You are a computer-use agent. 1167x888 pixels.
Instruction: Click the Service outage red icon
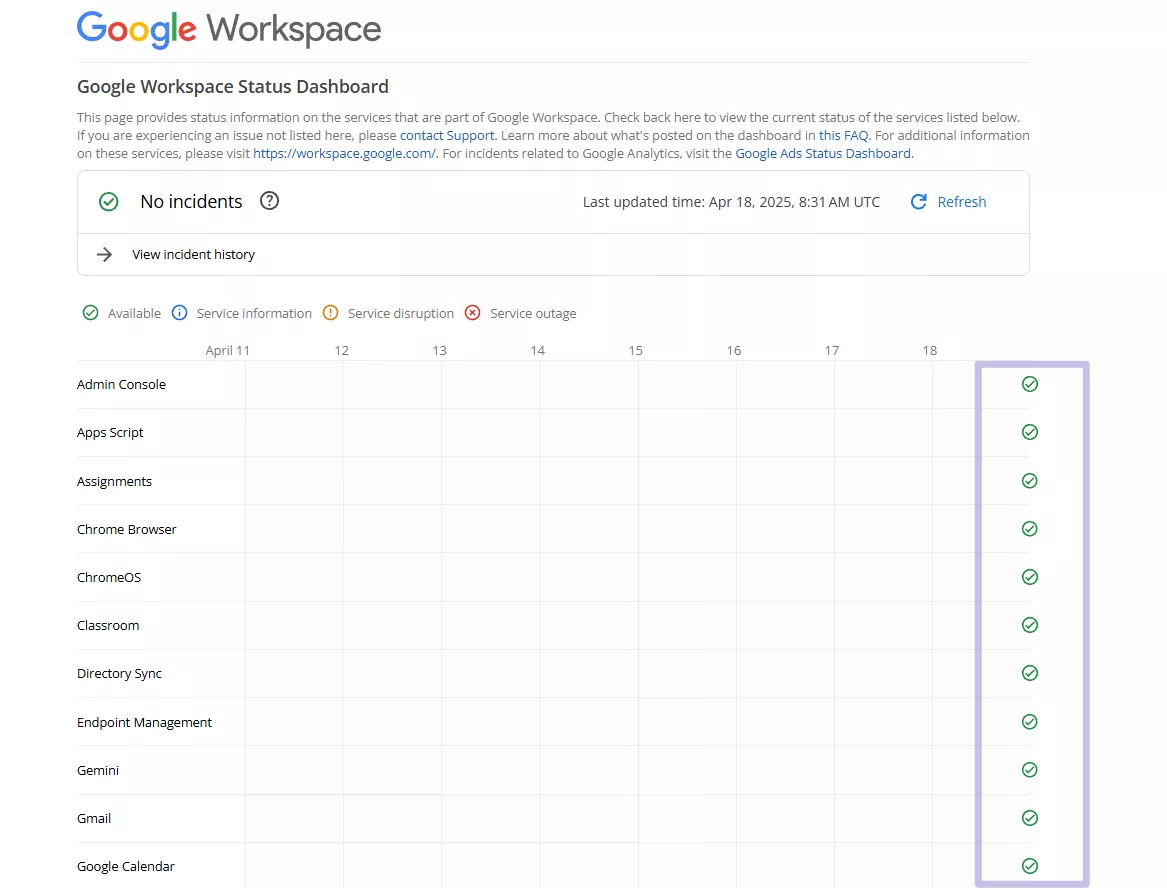click(472, 313)
